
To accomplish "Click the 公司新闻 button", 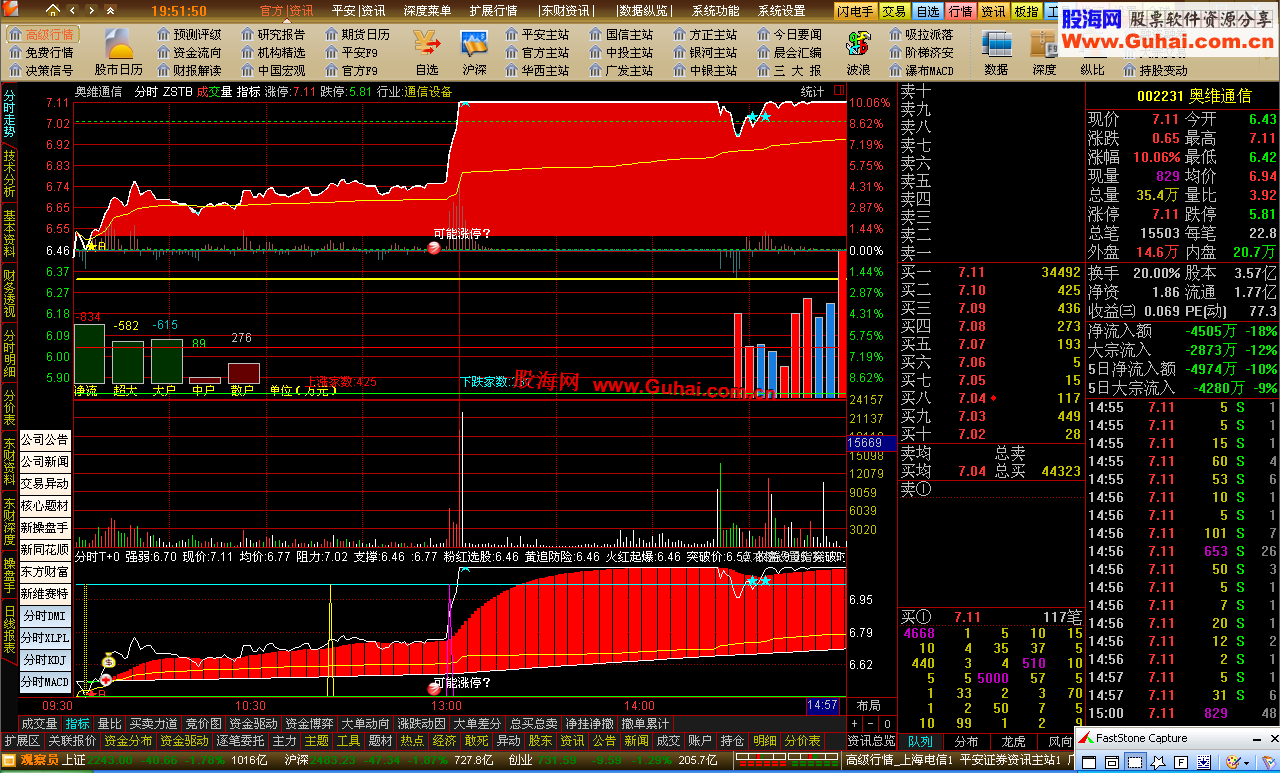I will pos(45,461).
